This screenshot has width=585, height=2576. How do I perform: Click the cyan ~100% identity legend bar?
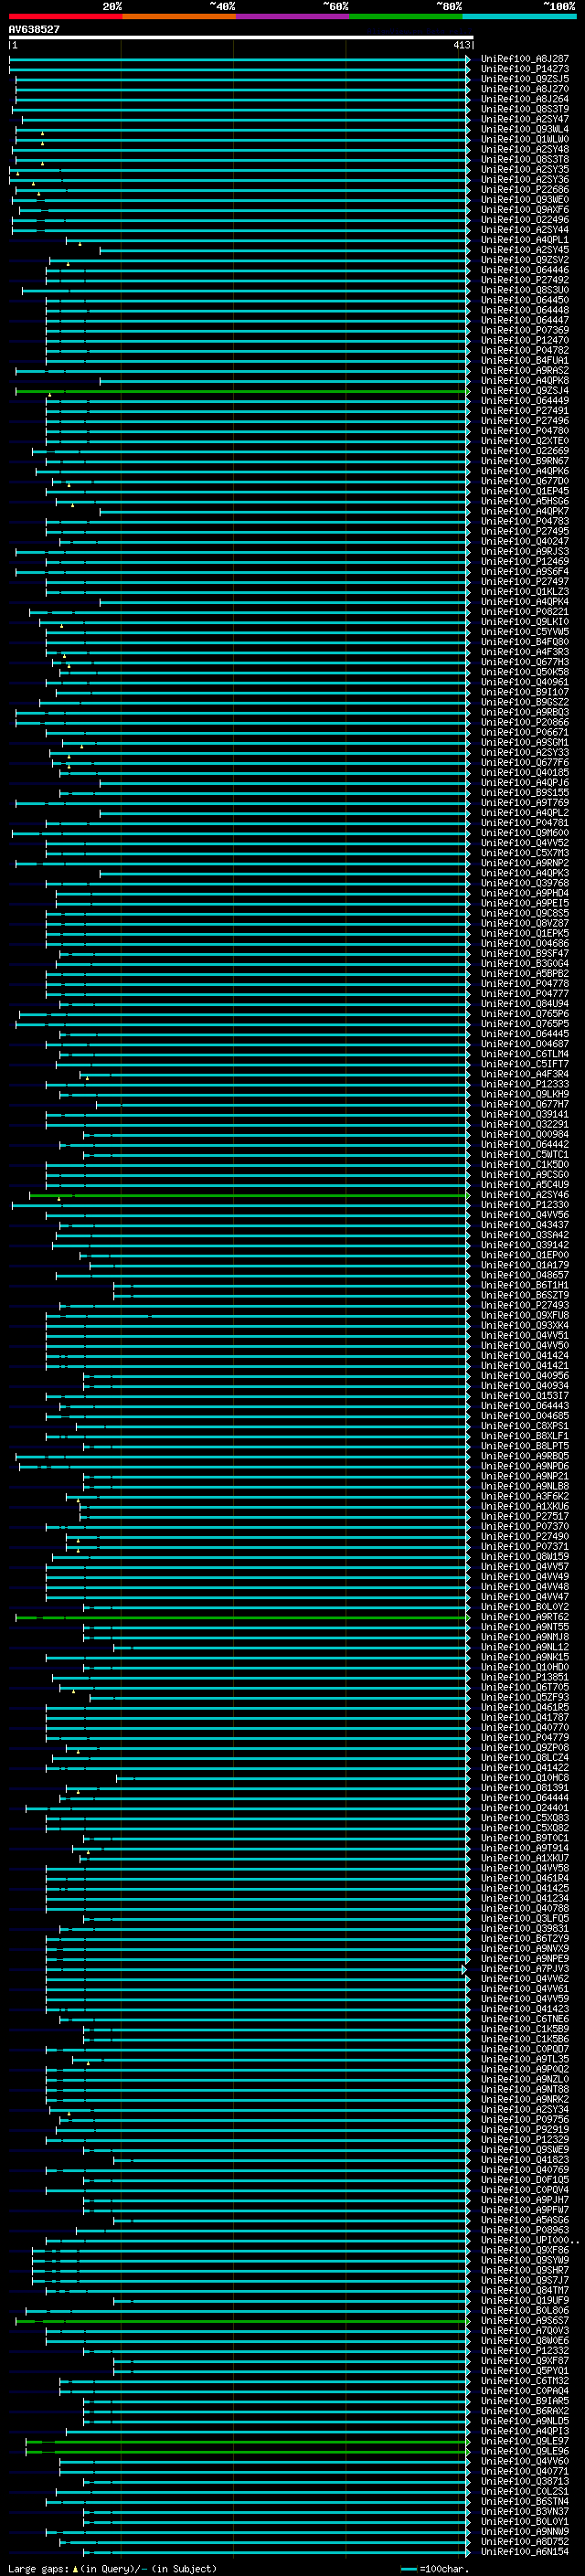coord(519,16)
